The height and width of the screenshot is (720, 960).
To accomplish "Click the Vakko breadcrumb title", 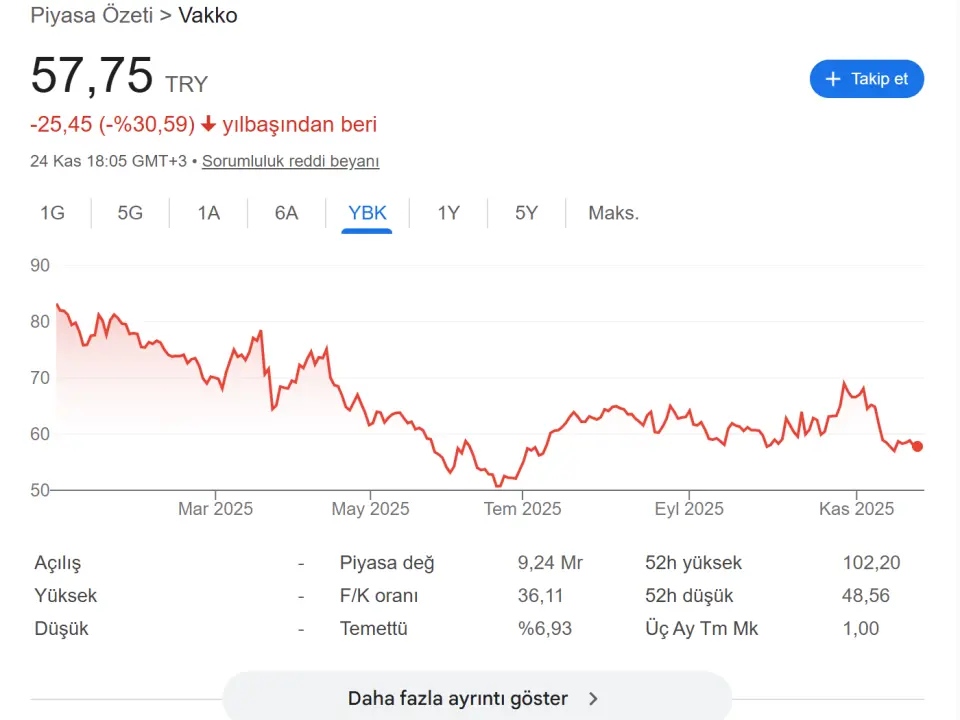I will click(208, 16).
